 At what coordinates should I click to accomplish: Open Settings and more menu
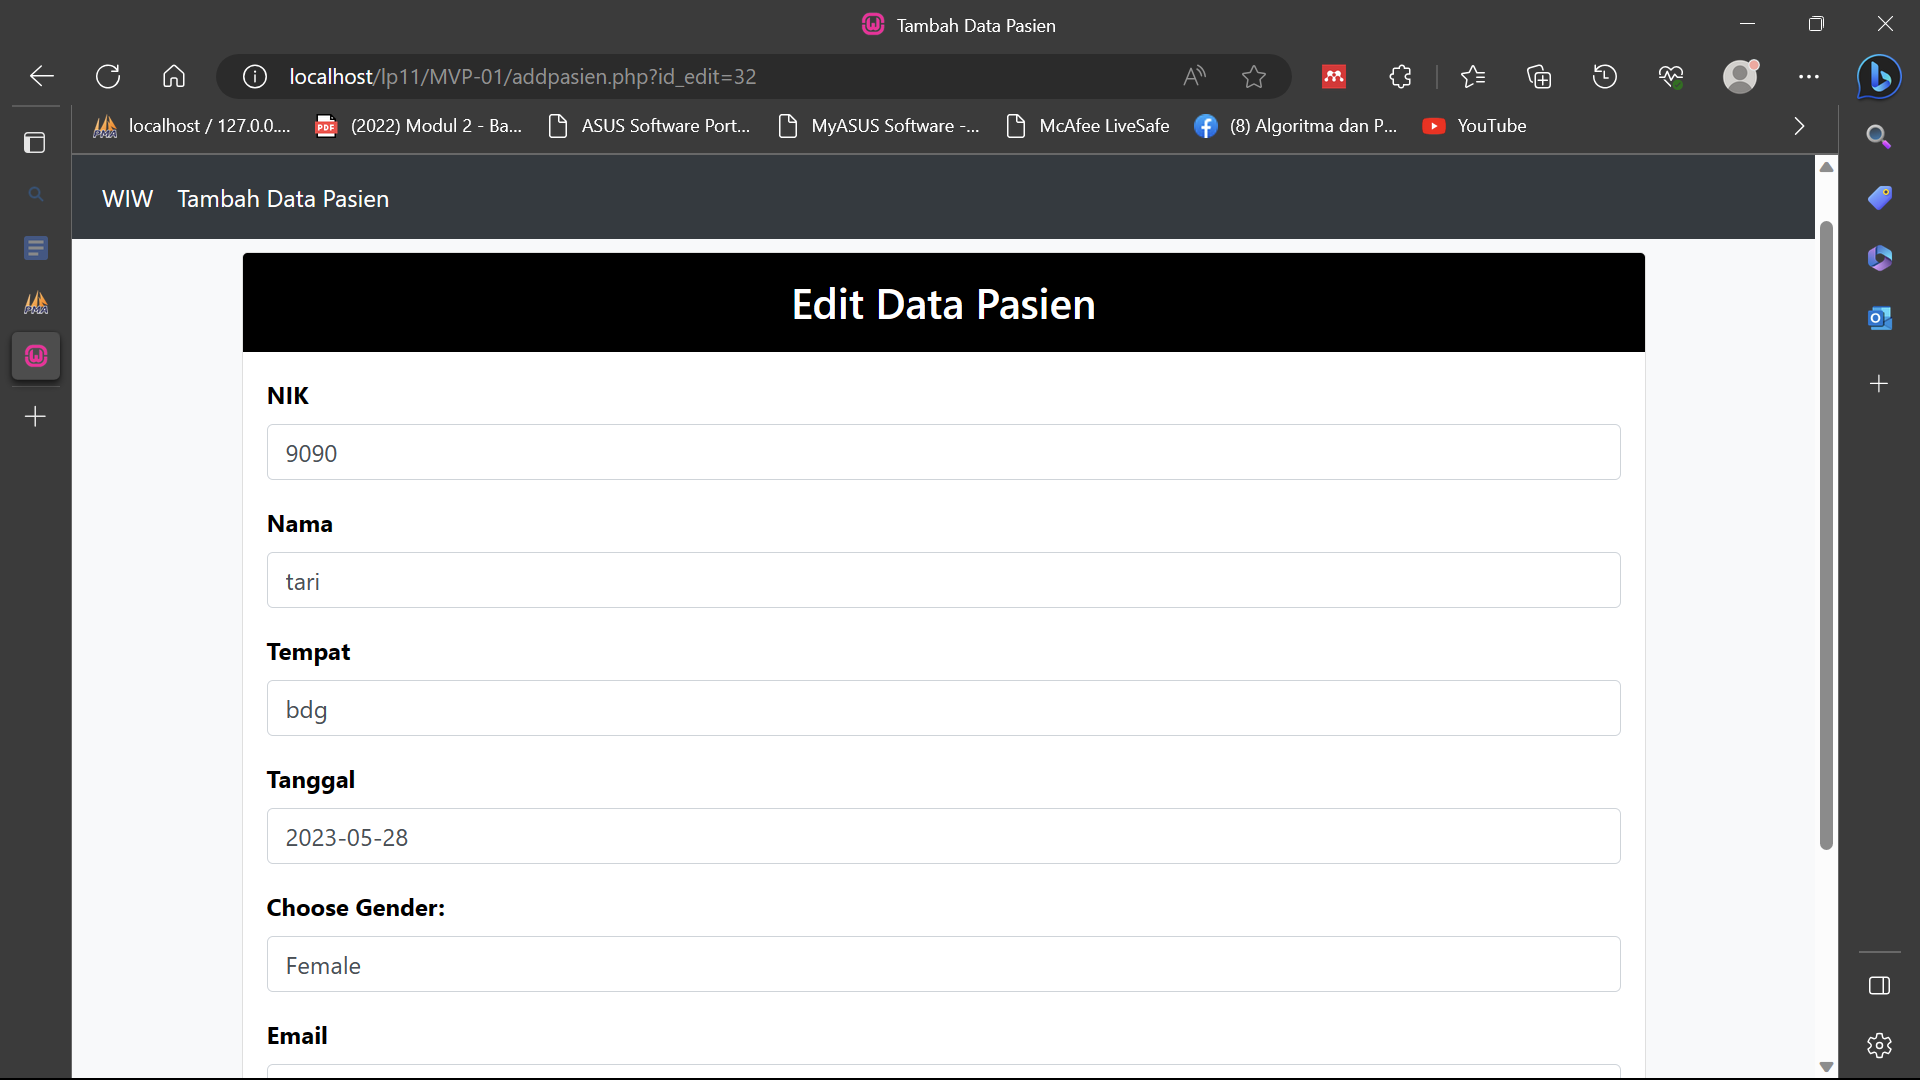[1810, 76]
